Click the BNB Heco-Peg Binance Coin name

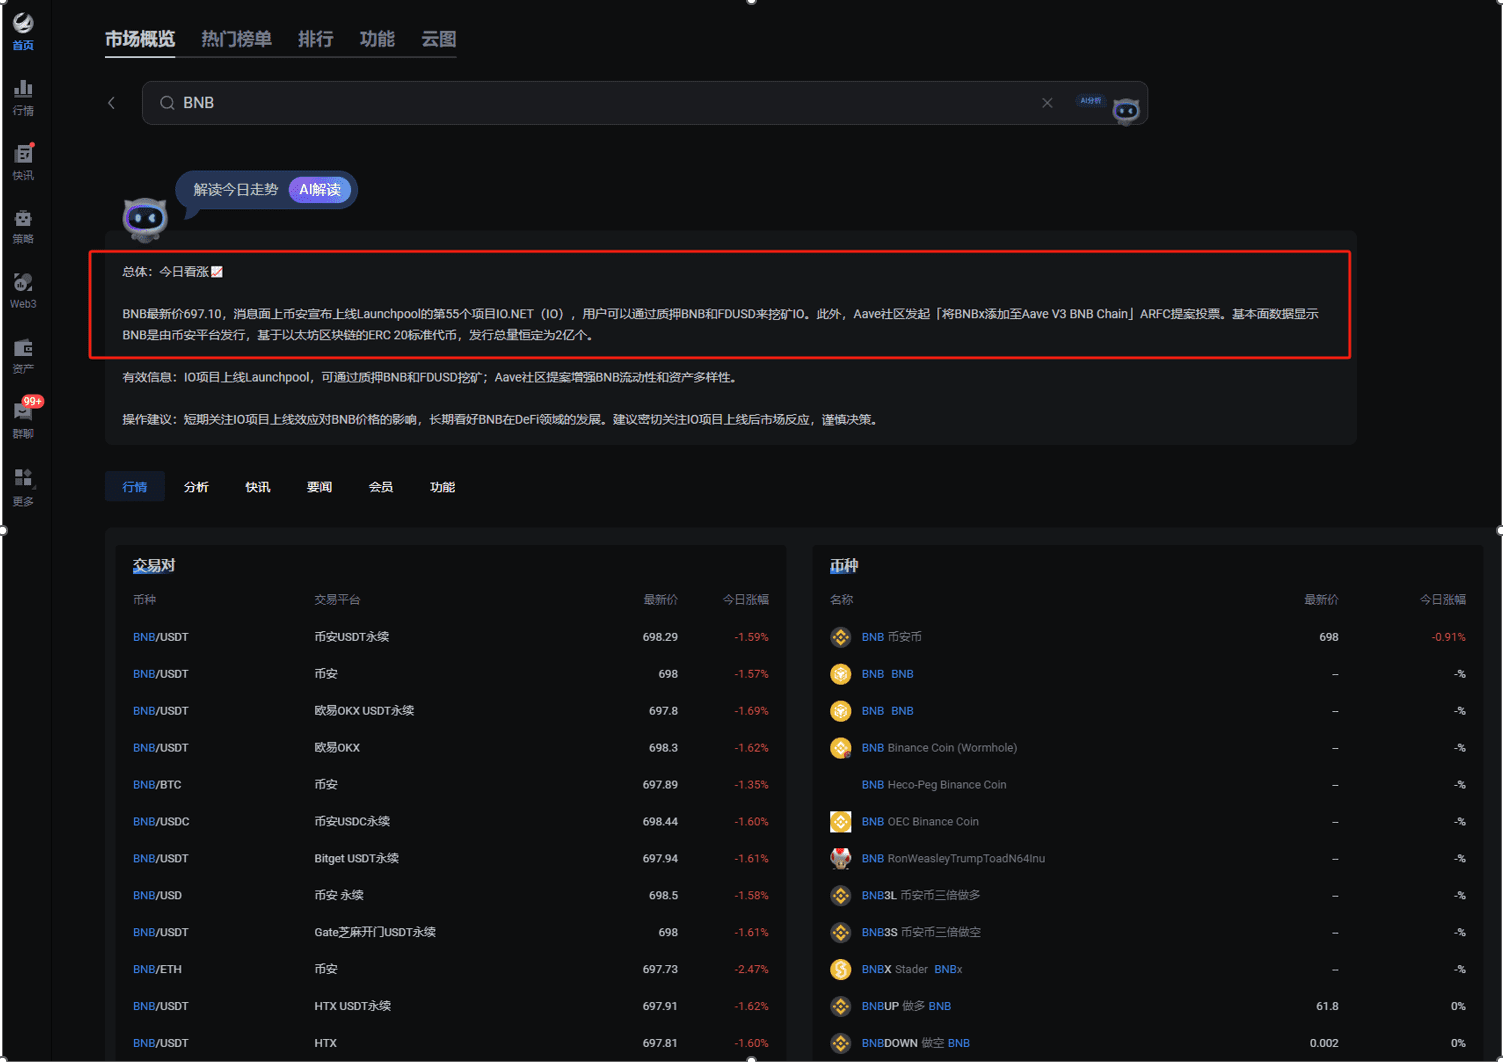934,785
